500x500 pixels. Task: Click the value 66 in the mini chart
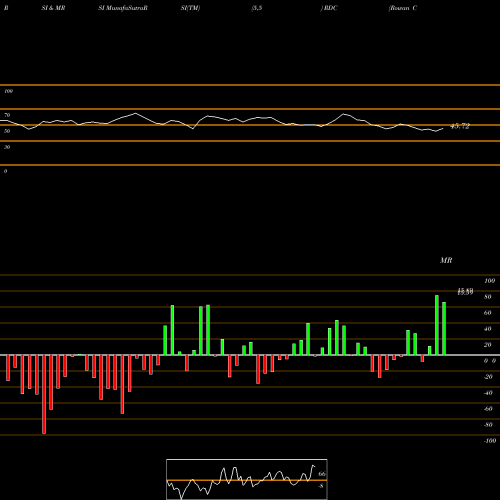(x=322, y=474)
